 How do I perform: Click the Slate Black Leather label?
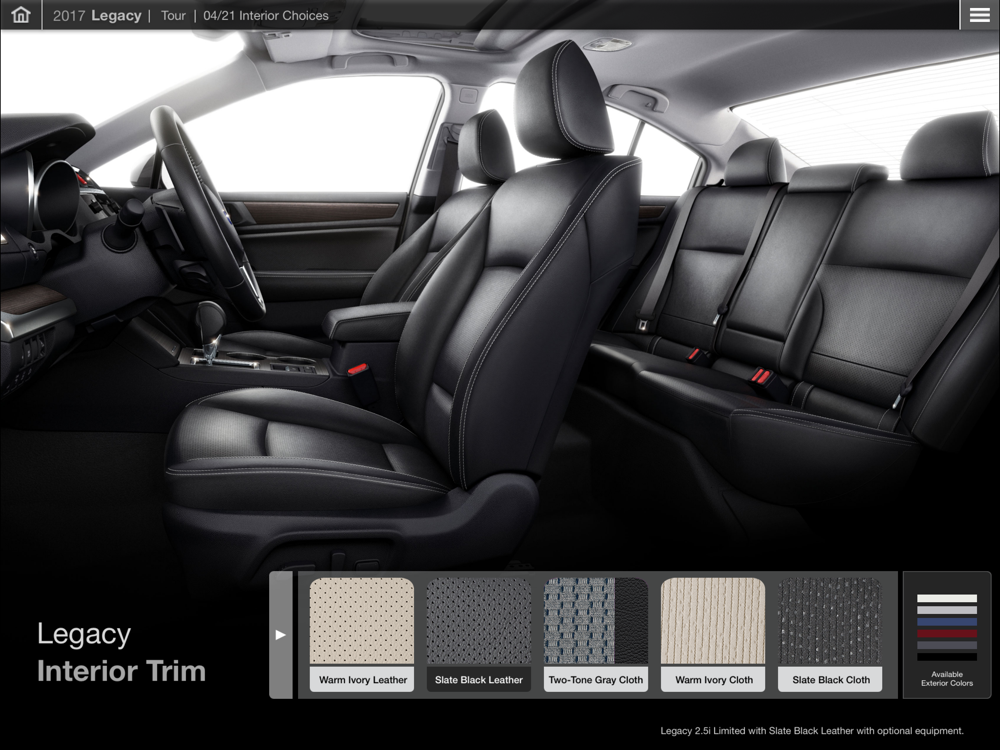[x=478, y=680]
